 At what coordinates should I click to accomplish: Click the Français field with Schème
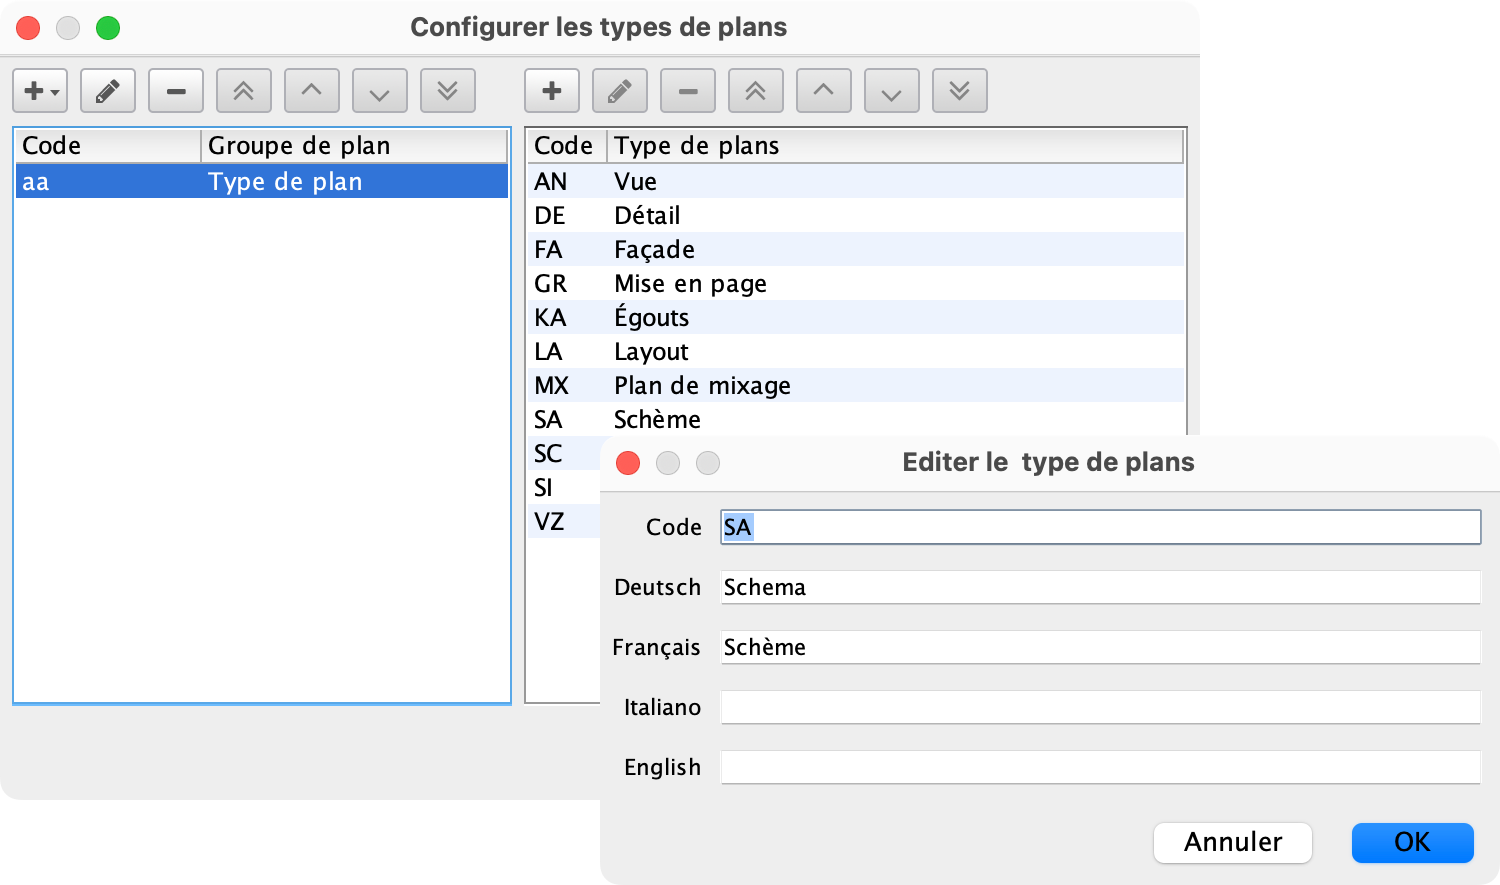coord(1100,647)
